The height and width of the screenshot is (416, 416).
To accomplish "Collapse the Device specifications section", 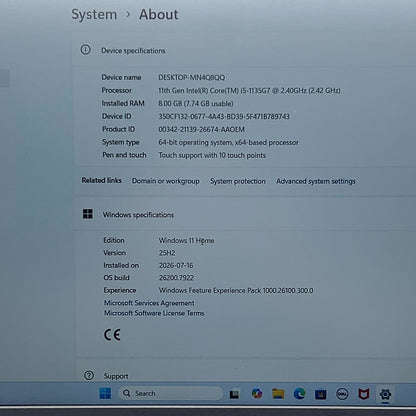I will click(245, 50).
